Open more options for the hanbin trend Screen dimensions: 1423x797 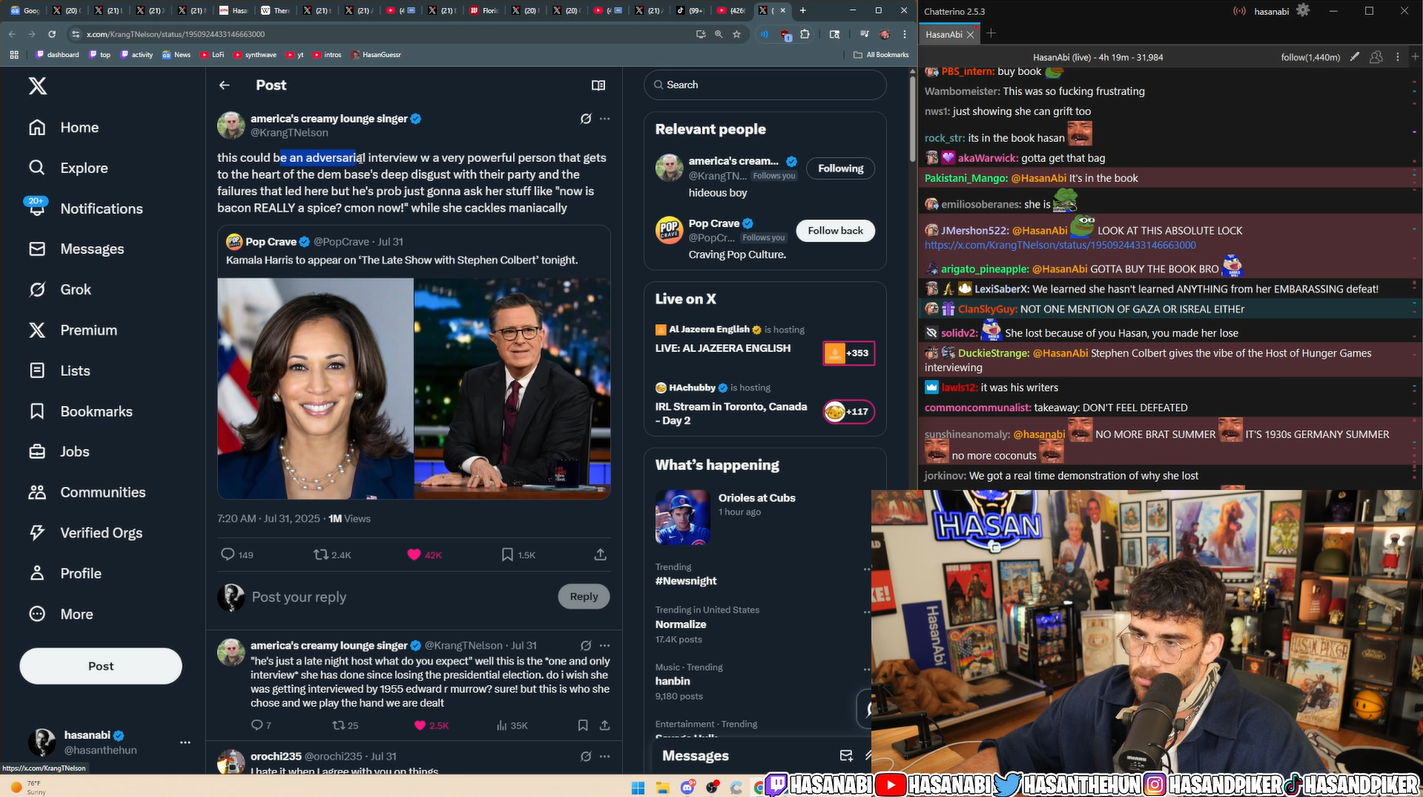point(867,670)
